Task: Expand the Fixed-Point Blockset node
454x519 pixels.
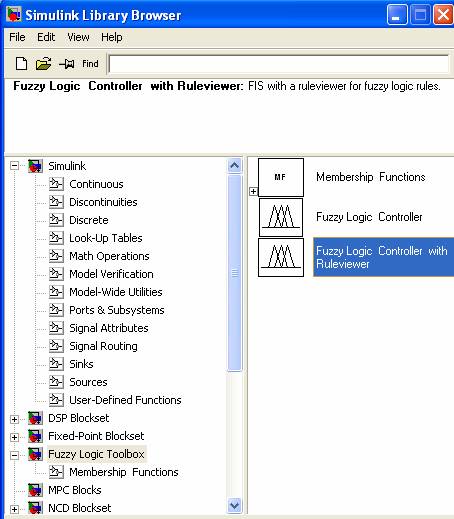Action: click(14, 437)
